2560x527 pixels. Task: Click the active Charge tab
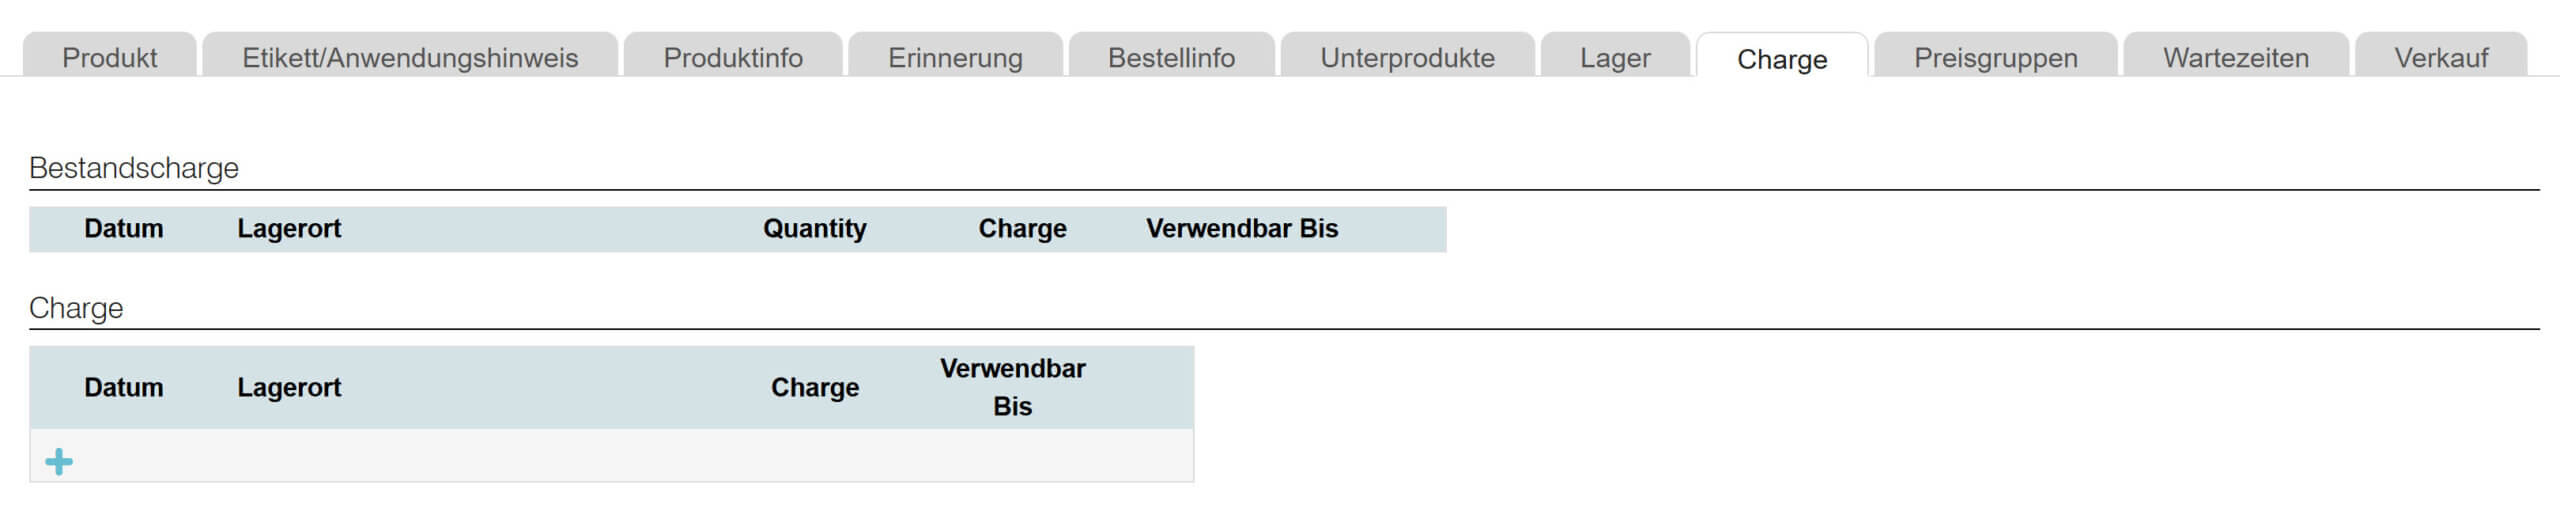[x=1782, y=59]
